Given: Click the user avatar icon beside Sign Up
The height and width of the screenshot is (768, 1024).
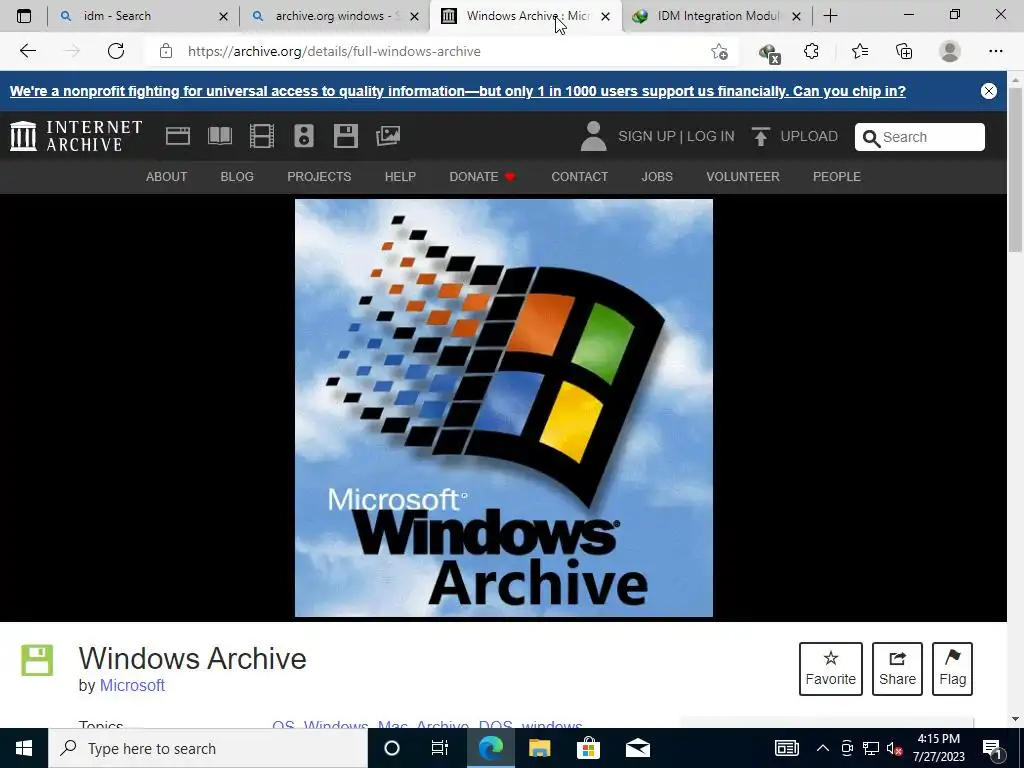Looking at the screenshot, I should click(594, 136).
